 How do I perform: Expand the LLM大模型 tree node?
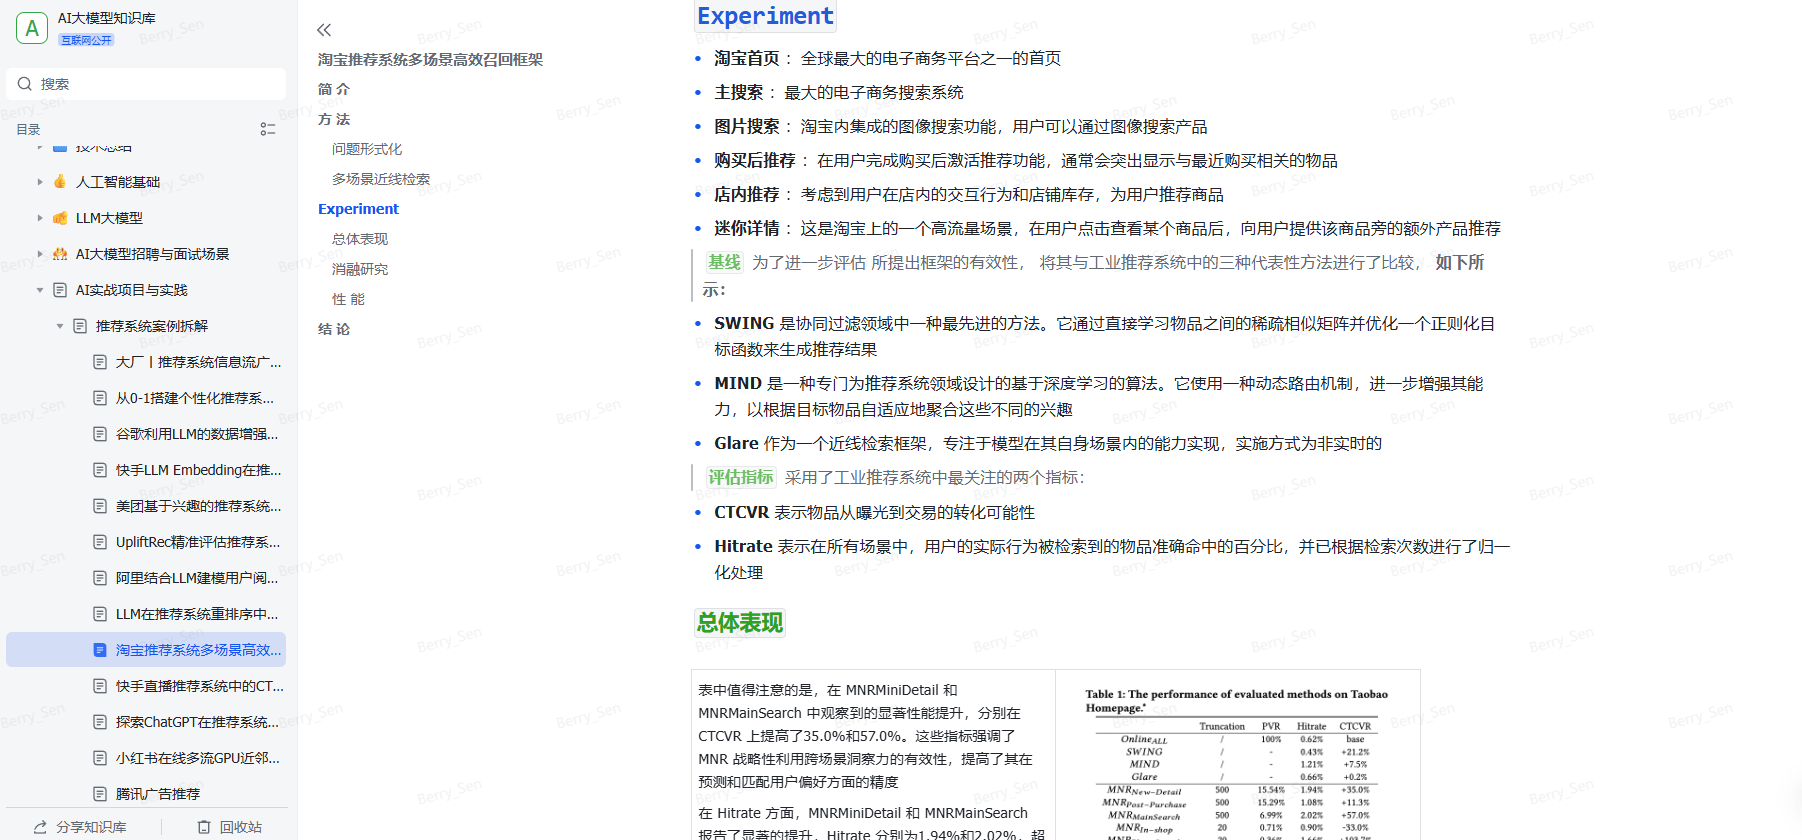coord(40,218)
